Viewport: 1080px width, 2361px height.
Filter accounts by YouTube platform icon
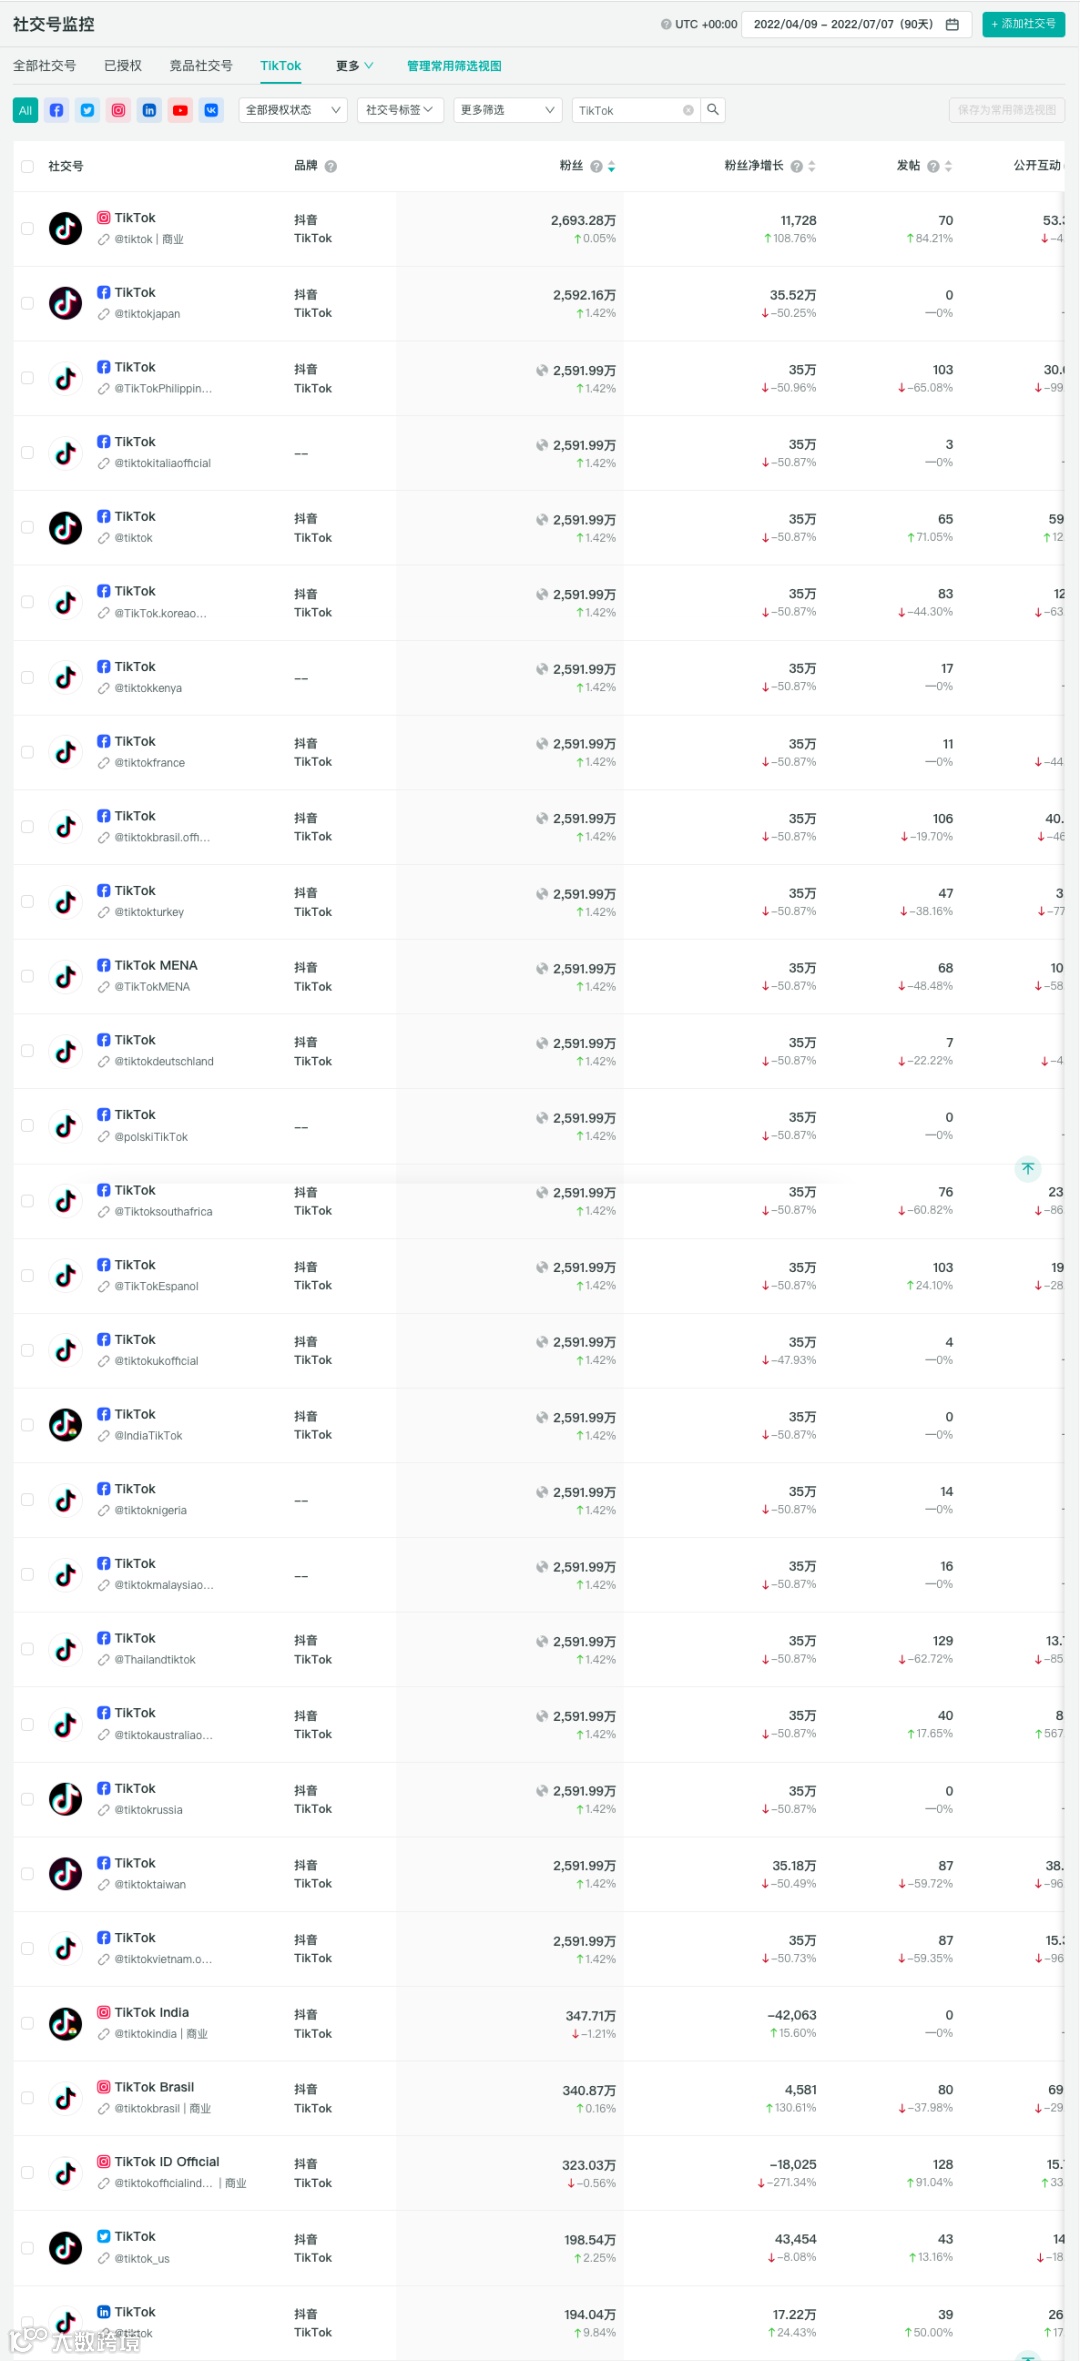pyautogui.click(x=180, y=110)
